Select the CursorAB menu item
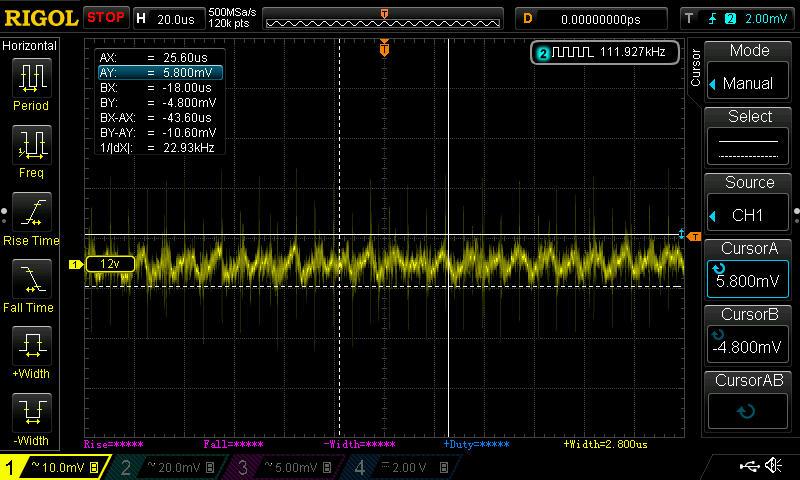 (749, 401)
